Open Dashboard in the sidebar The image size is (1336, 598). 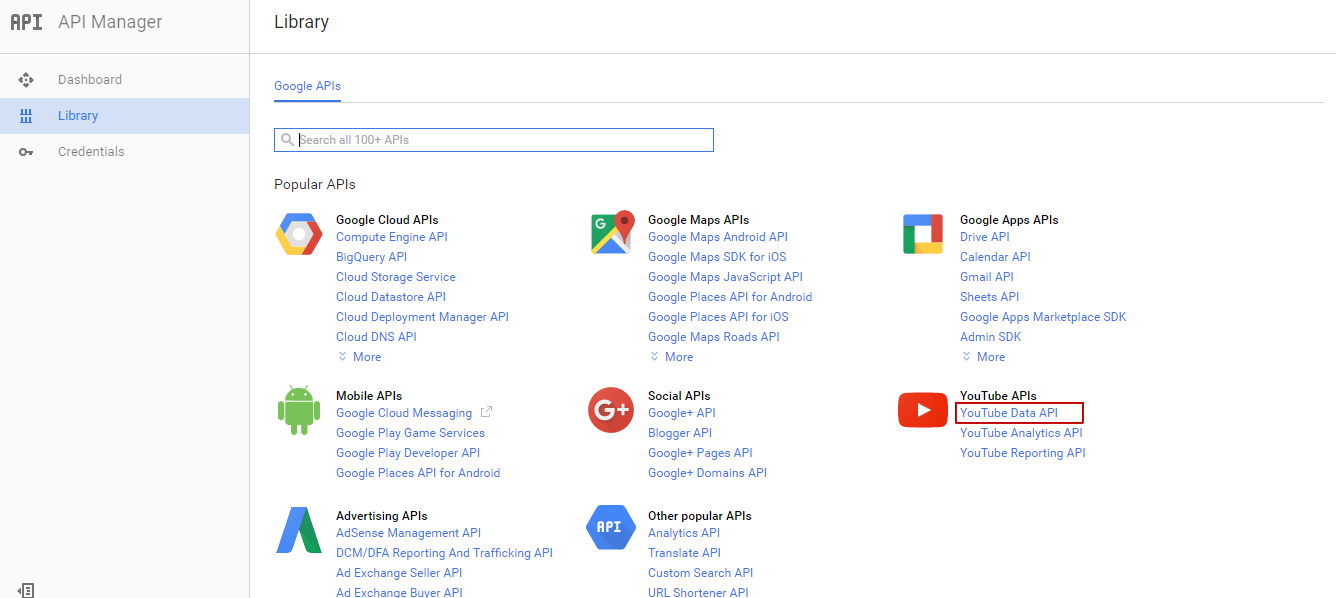(x=89, y=80)
